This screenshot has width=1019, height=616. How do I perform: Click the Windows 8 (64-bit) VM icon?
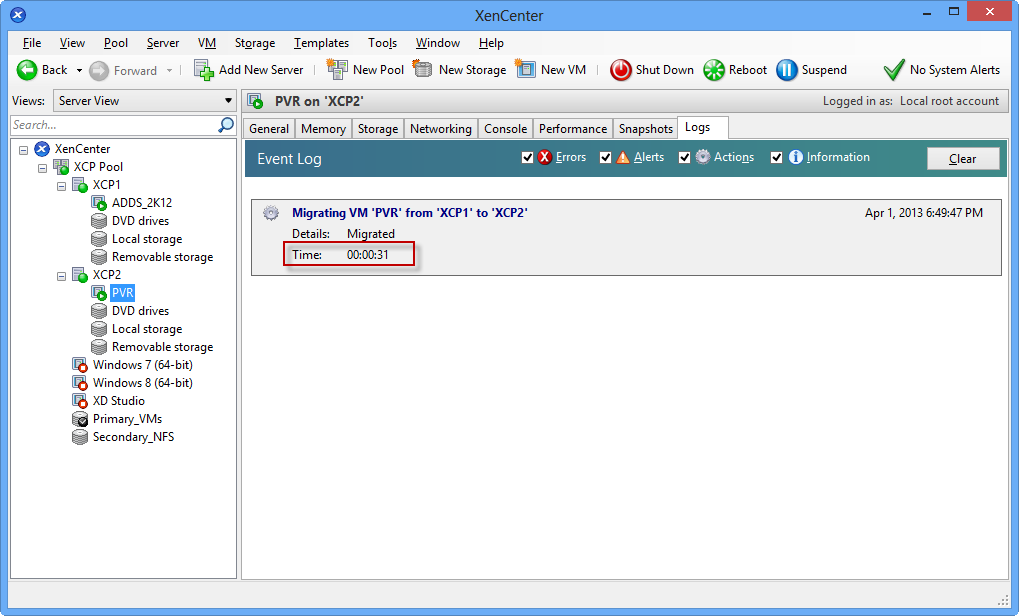click(x=80, y=383)
